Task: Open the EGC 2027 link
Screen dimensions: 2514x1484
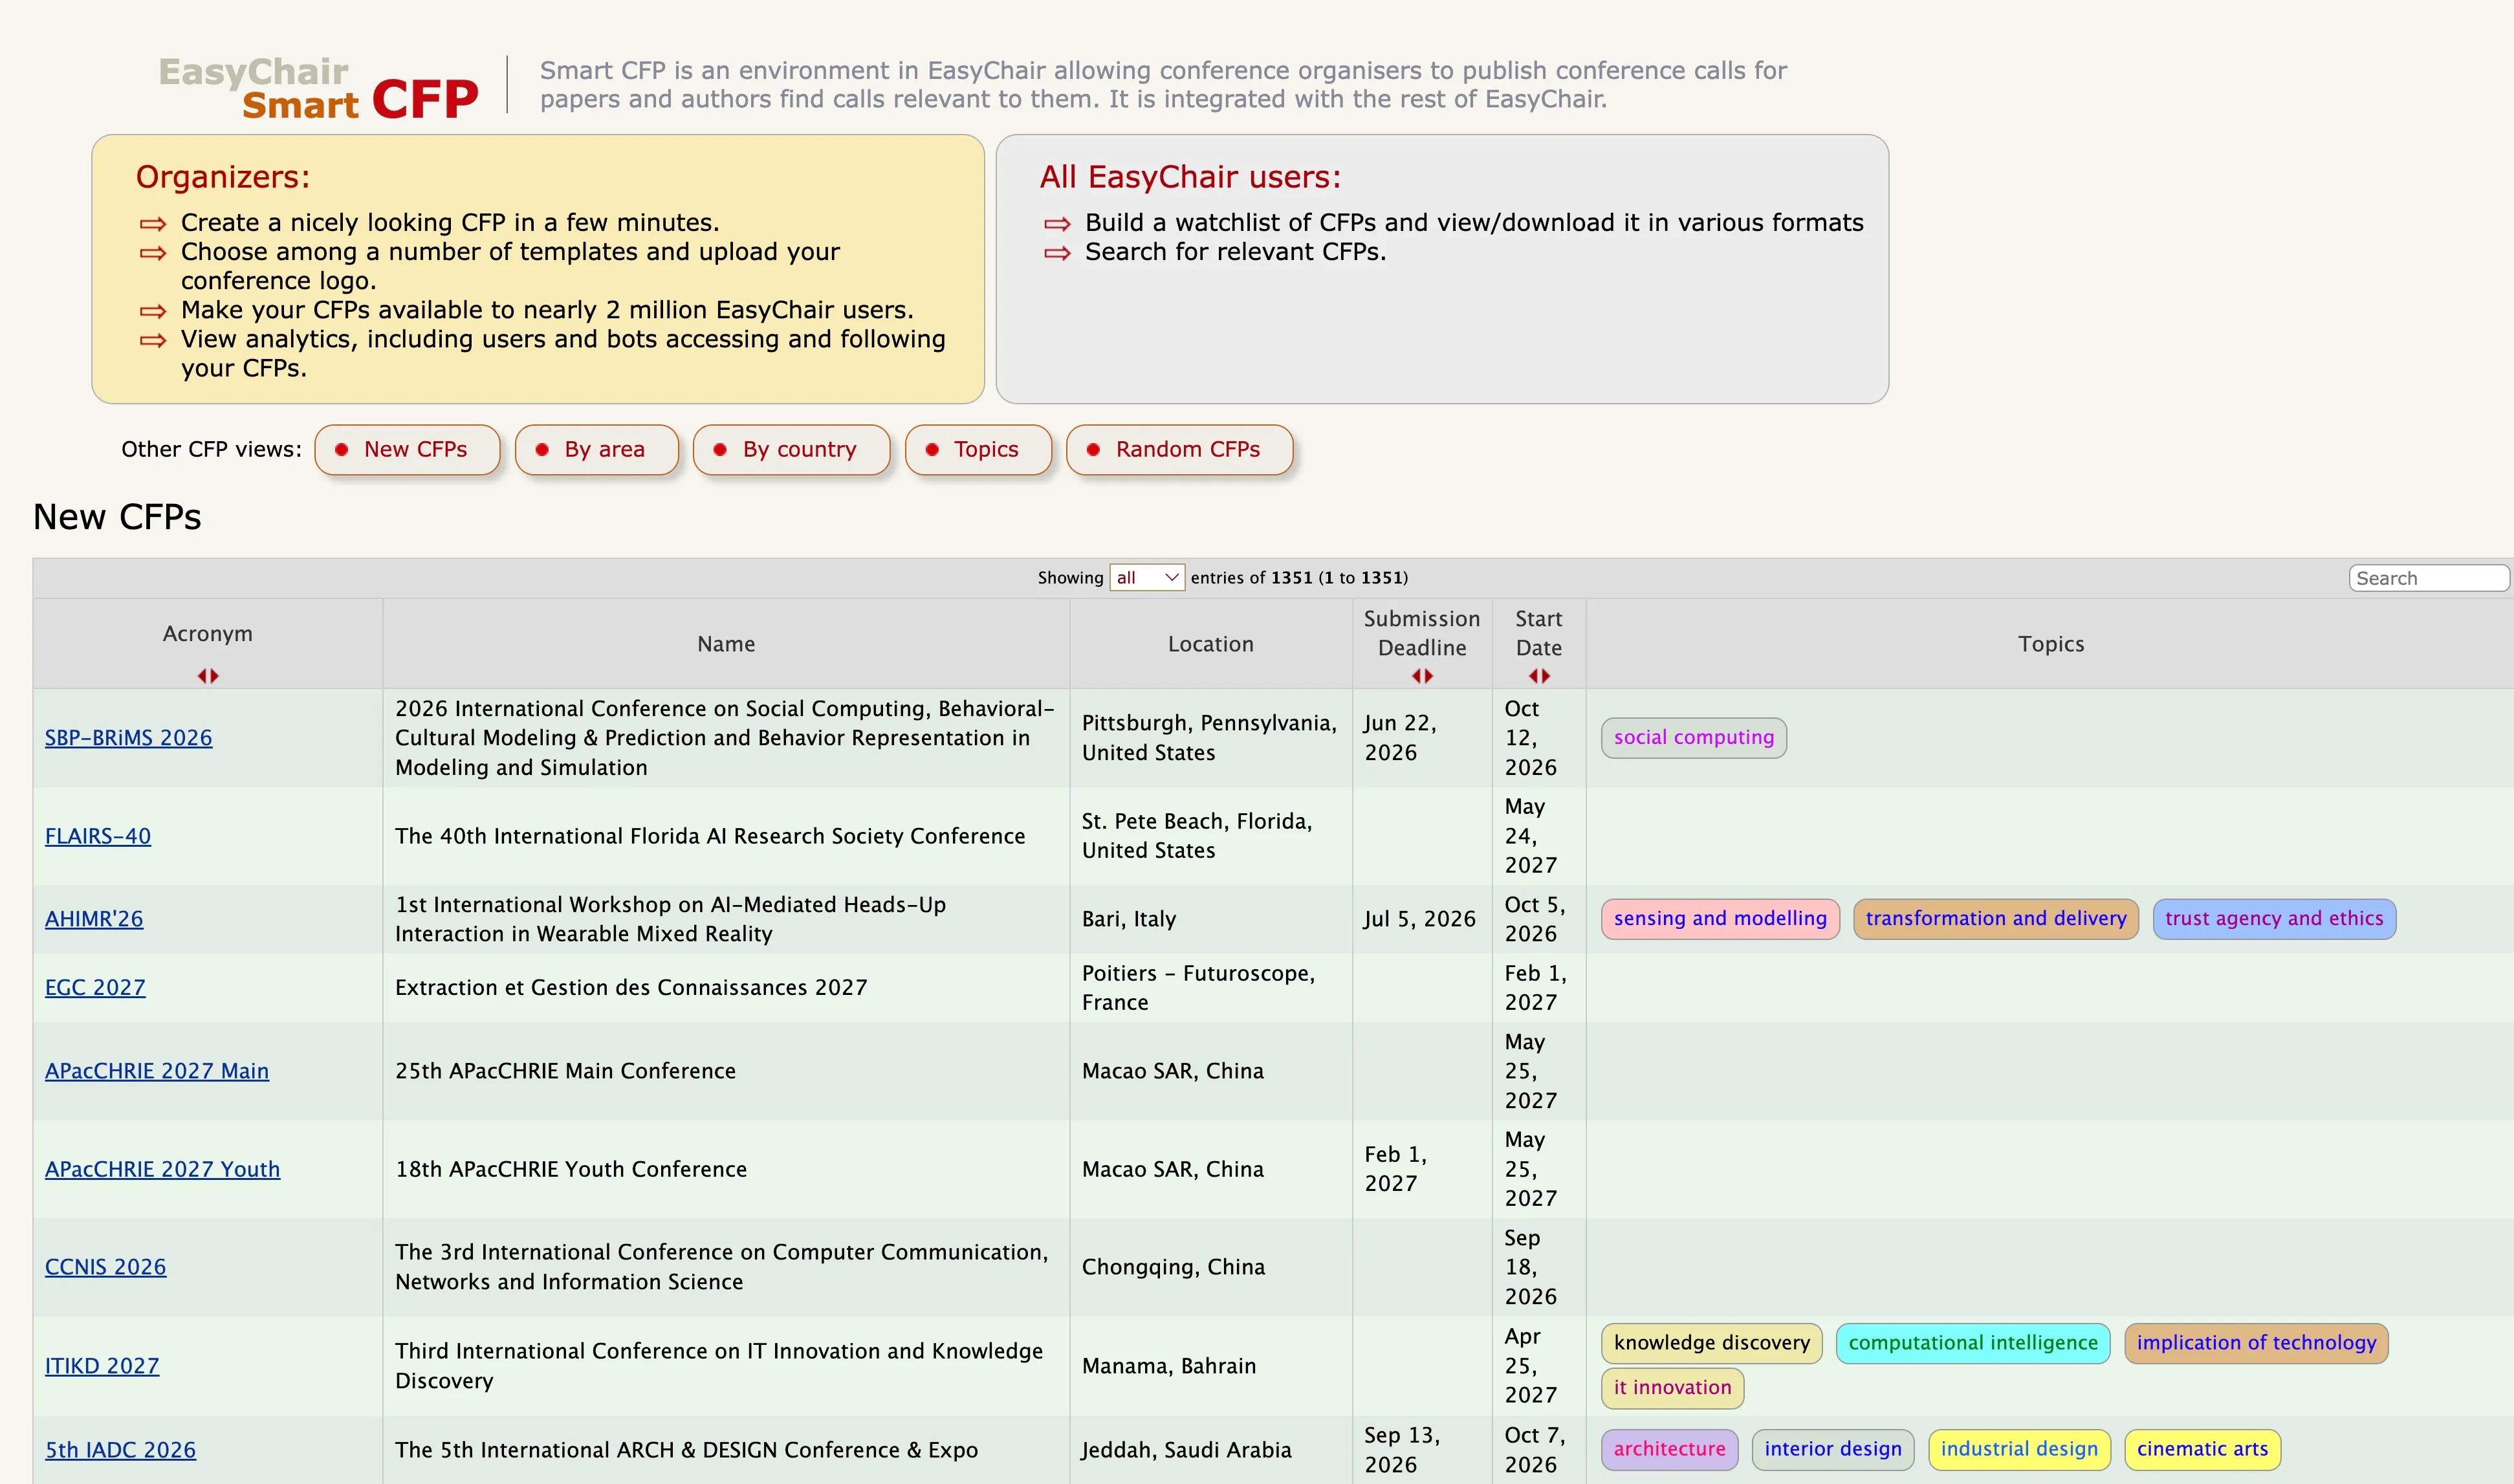Action: pyautogui.click(x=95, y=988)
